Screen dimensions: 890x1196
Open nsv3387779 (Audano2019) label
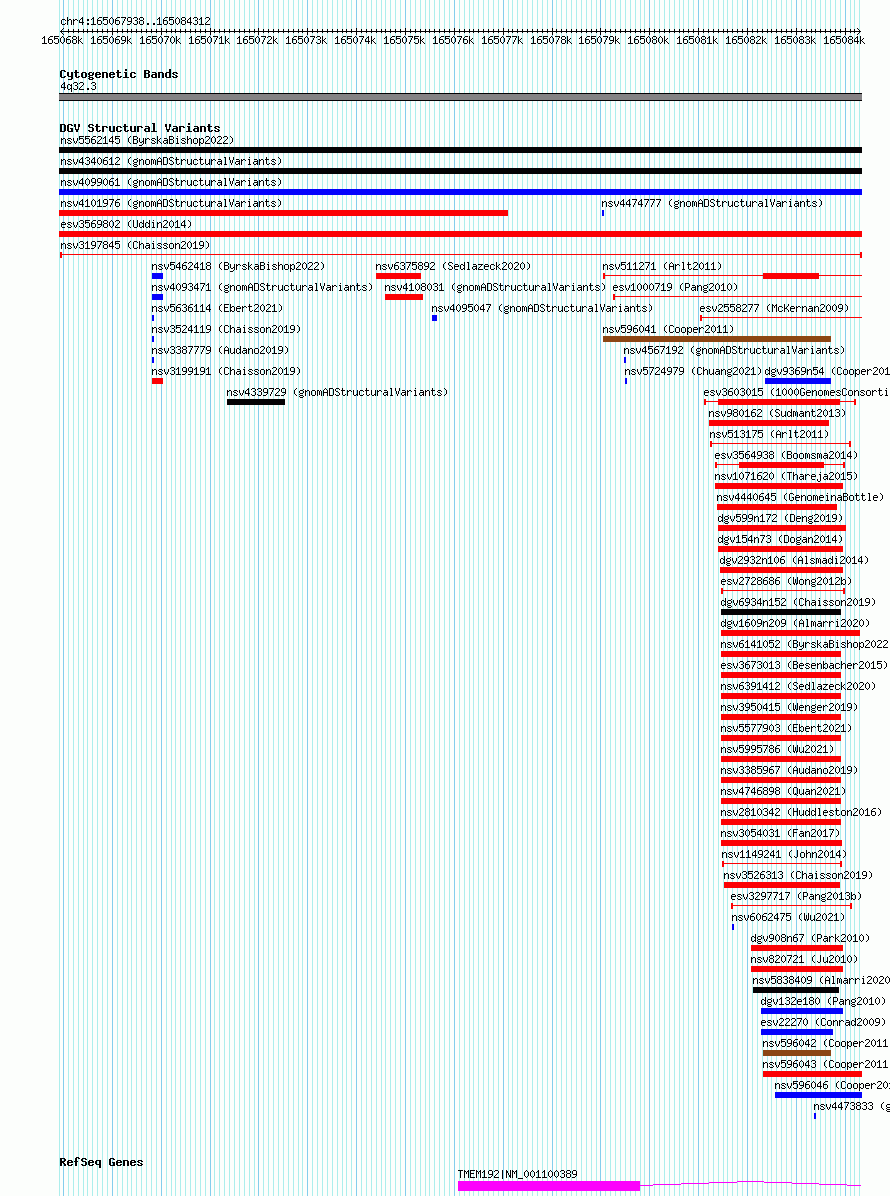pyautogui.click(x=220, y=350)
